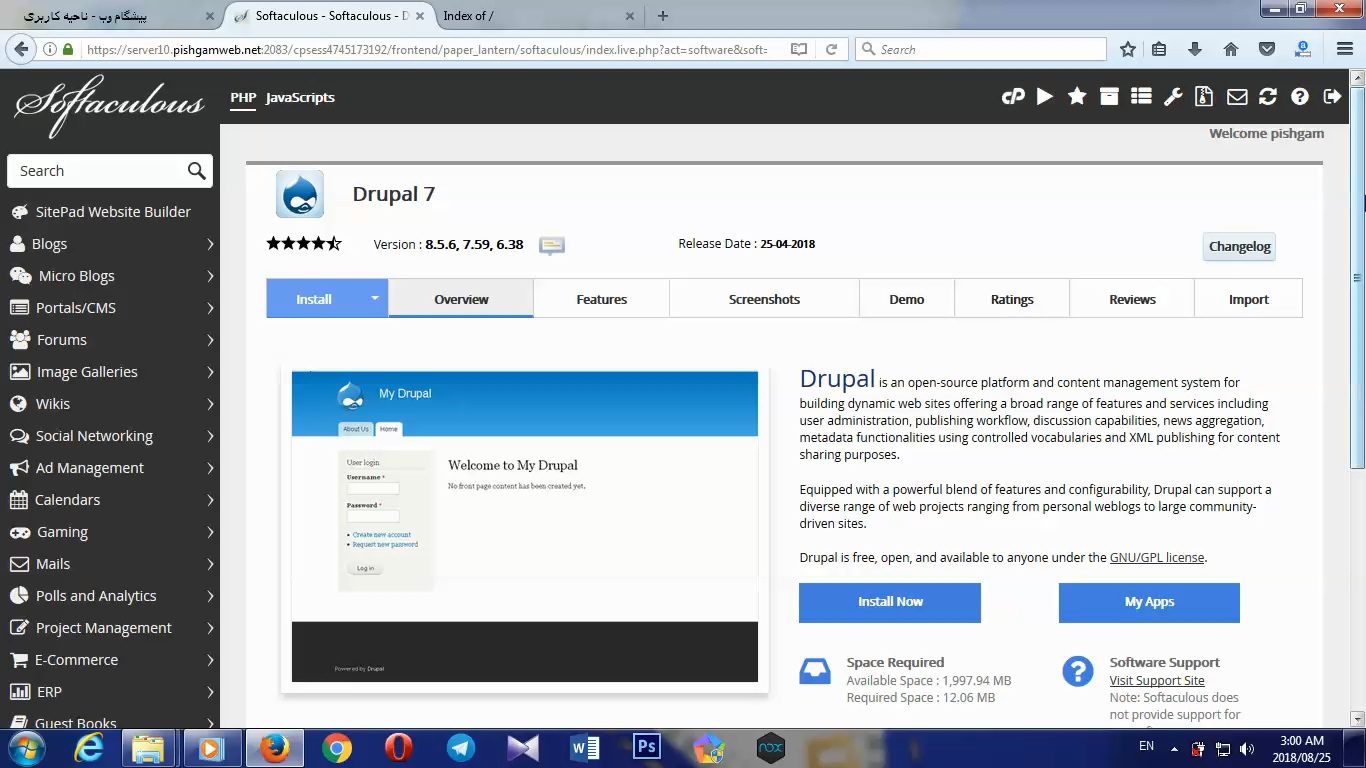The width and height of the screenshot is (1366, 768).
Task: Follow the Visit Support Site link
Action: tap(1157, 680)
